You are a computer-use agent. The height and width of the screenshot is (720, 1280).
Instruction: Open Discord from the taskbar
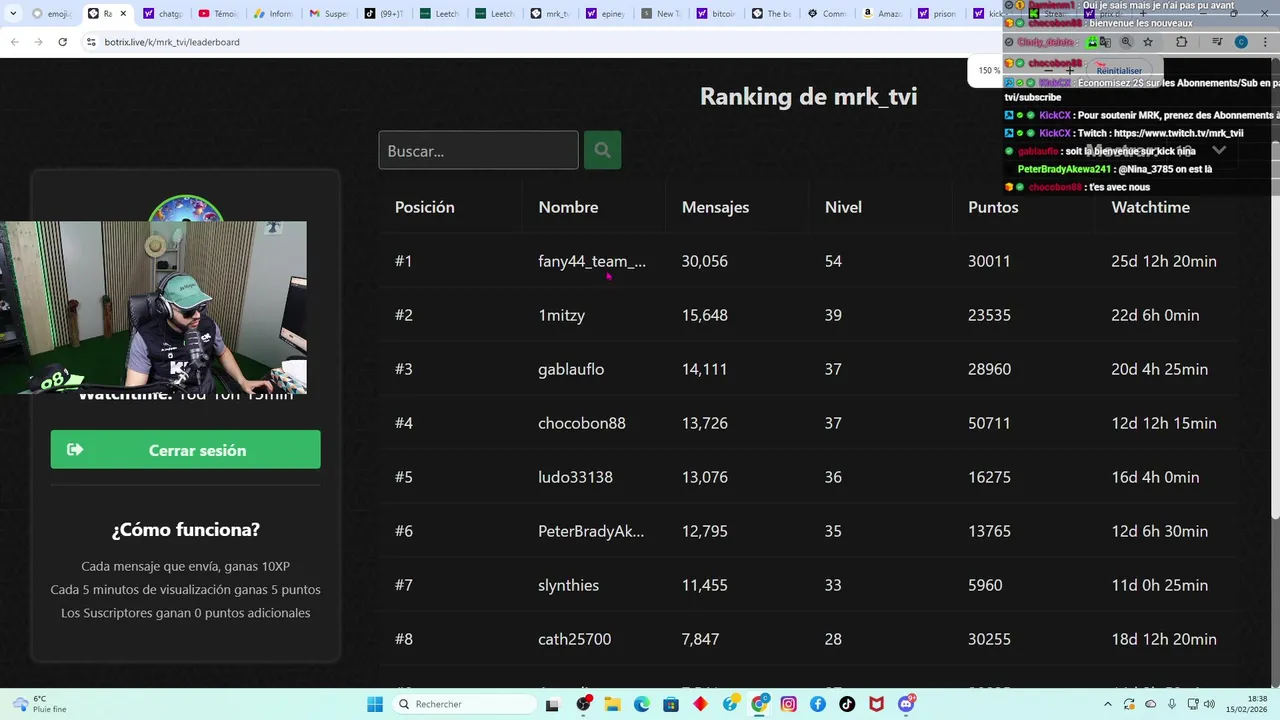[x=906, y=704]
